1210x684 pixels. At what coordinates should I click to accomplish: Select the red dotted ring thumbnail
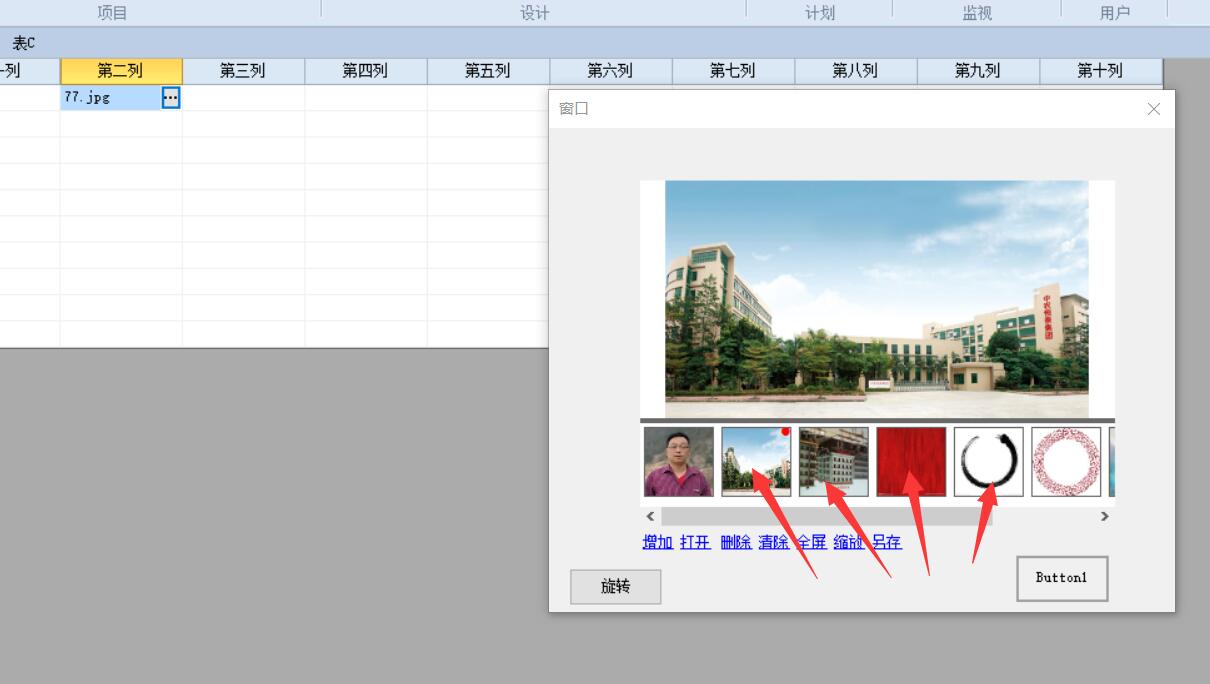[1066, 462]
